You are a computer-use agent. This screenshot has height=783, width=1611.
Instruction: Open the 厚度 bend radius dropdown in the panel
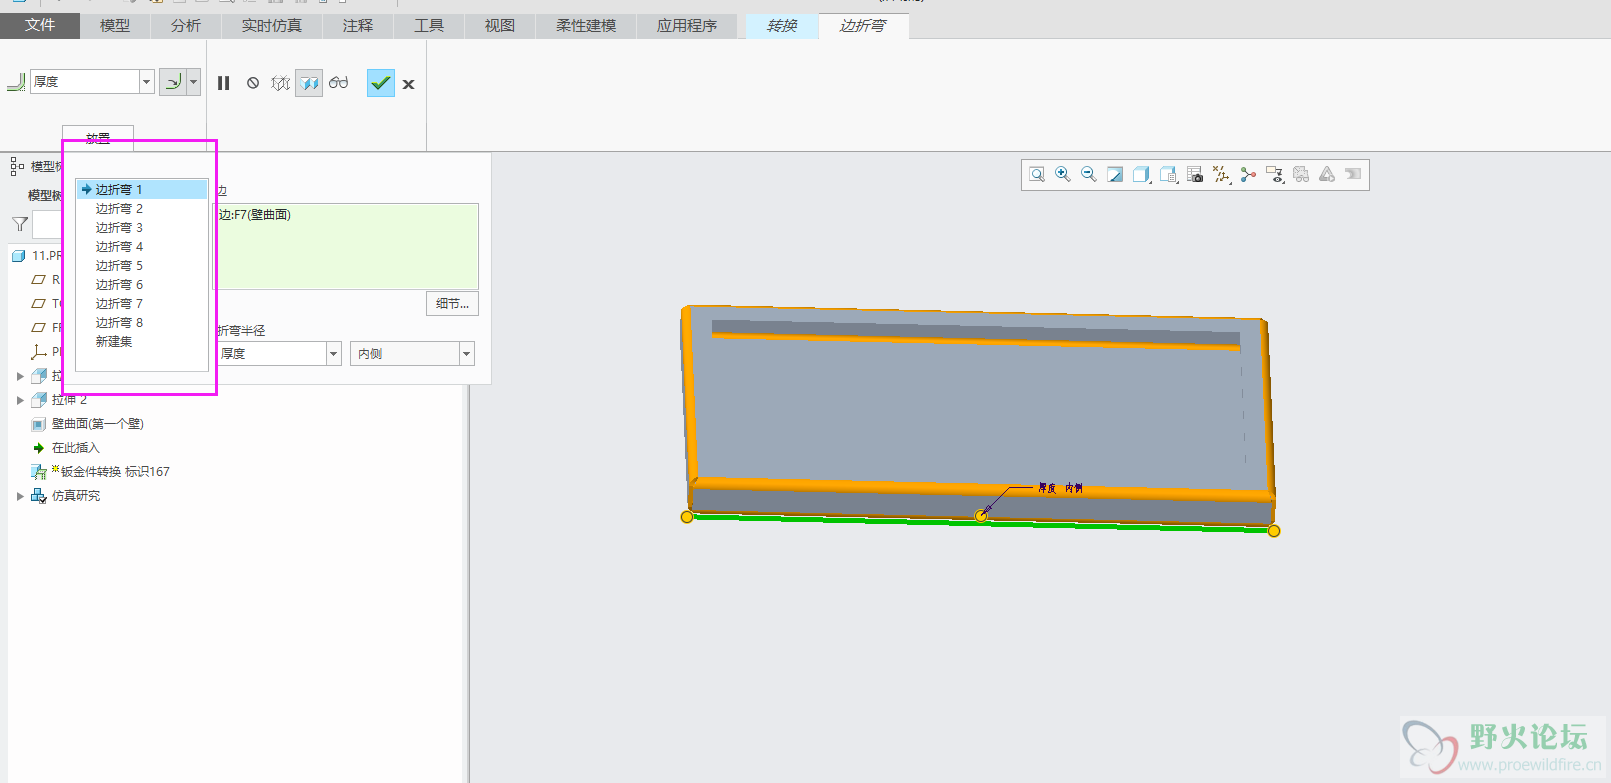334,354
